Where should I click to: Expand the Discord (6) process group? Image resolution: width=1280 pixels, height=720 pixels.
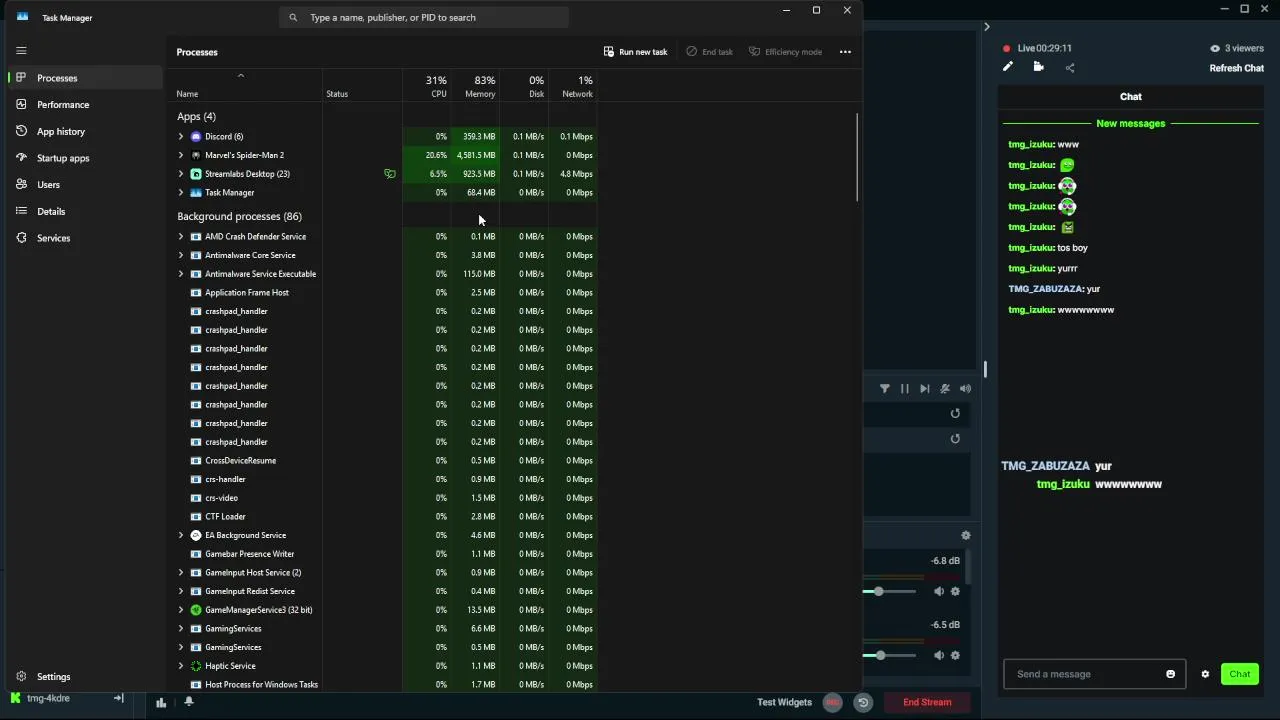[181, 136]
